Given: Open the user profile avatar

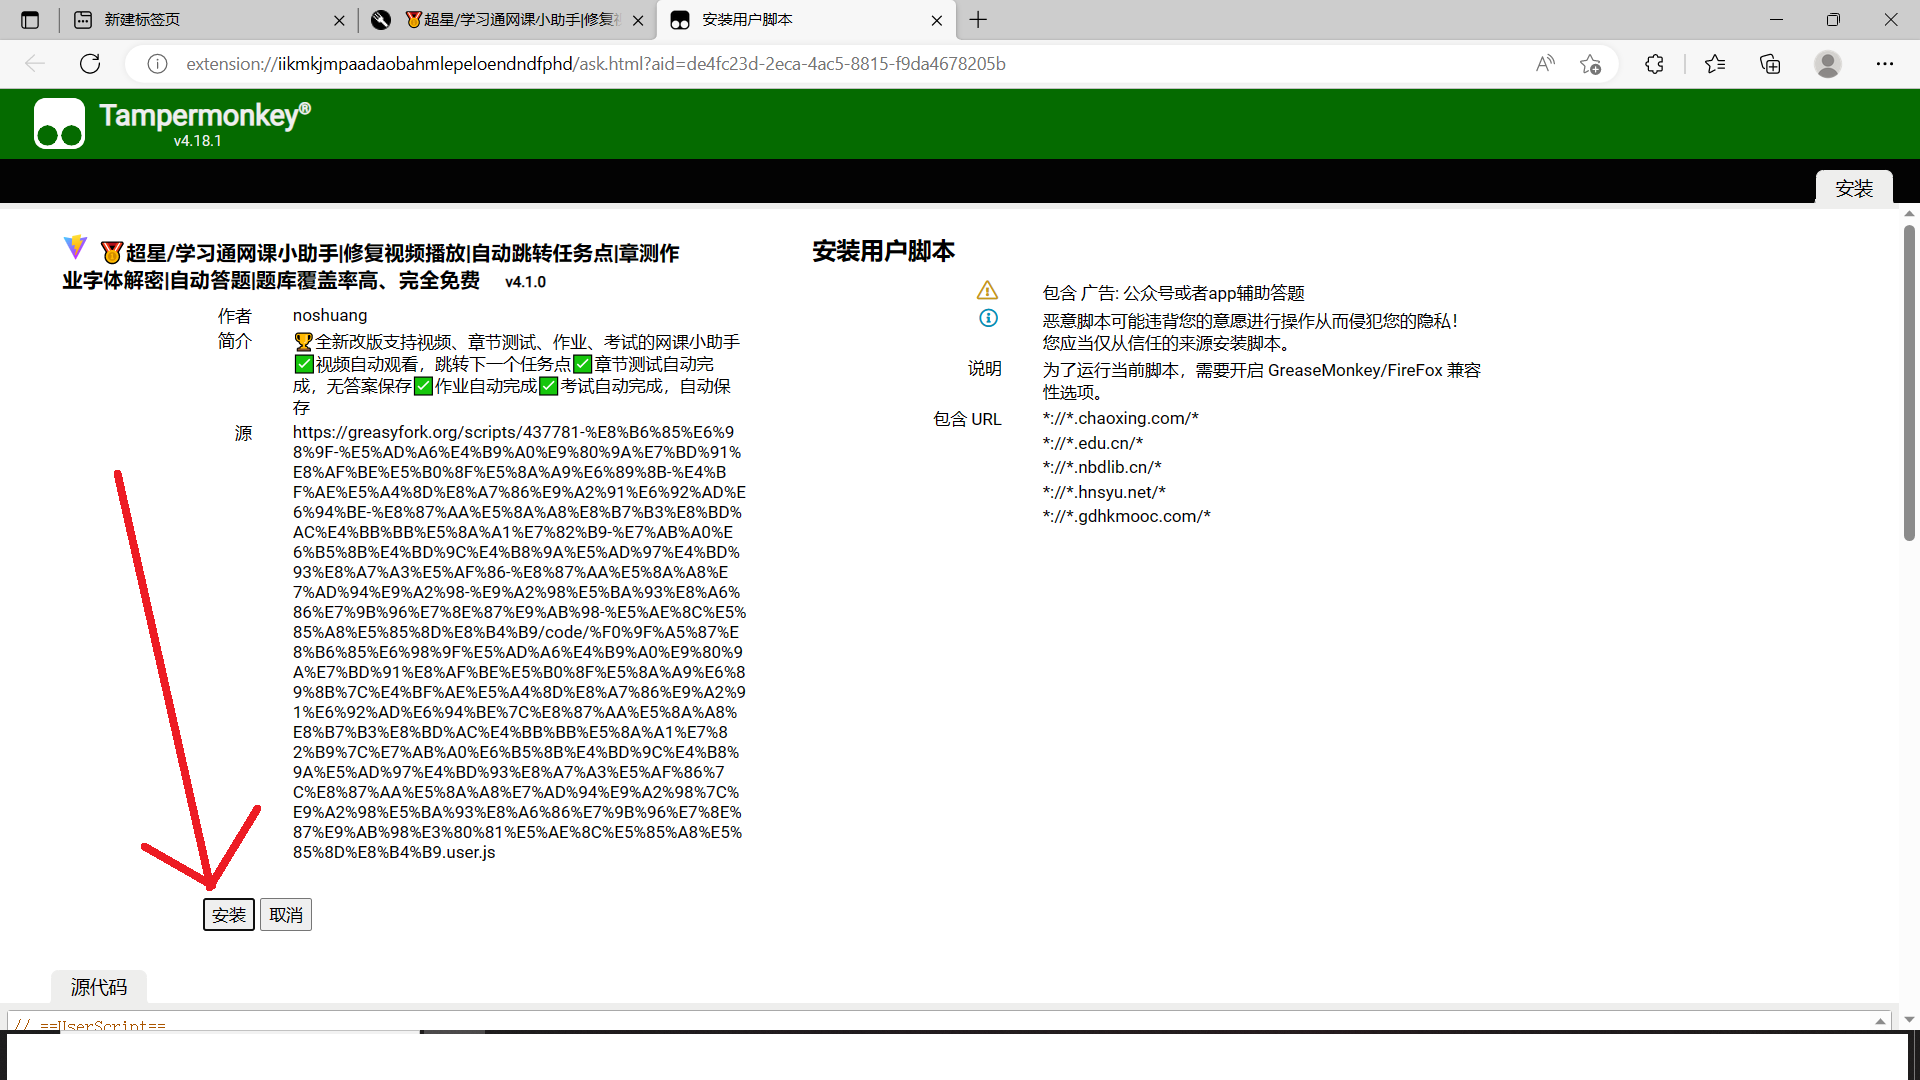Looking at the screenshot, I should tap(1828, 64).
